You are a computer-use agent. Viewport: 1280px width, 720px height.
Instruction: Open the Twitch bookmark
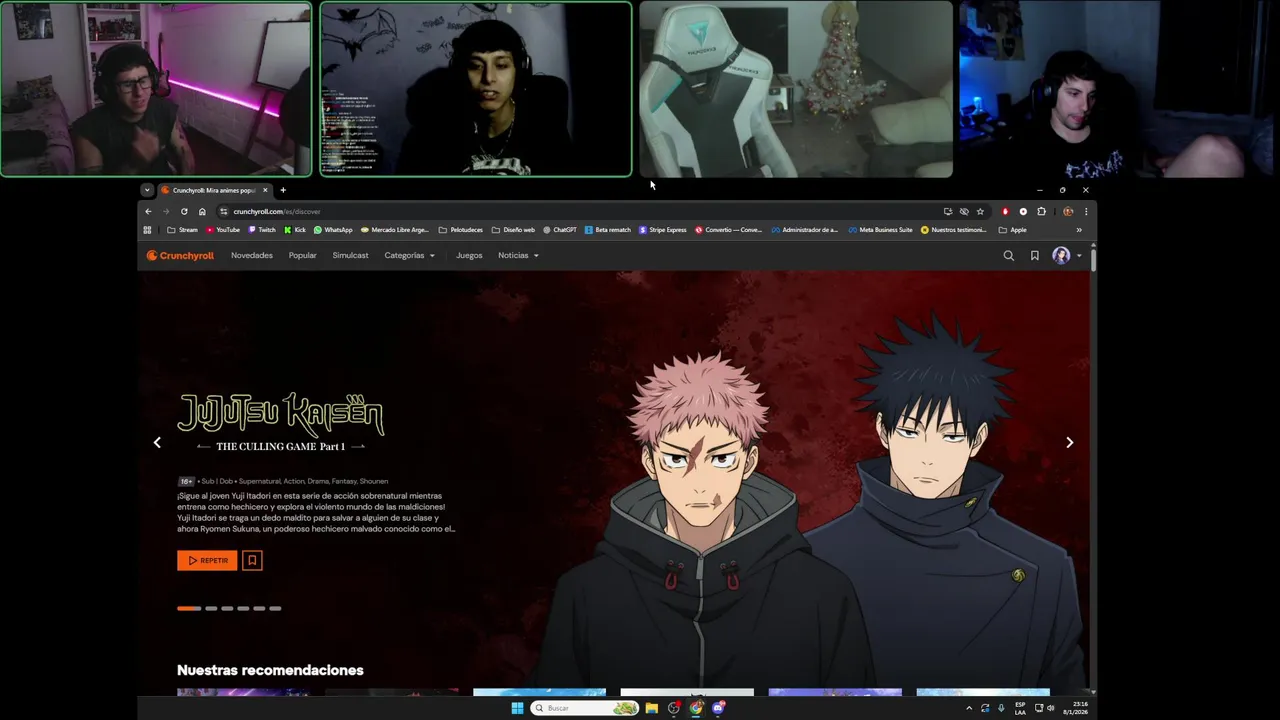(261, 230)
